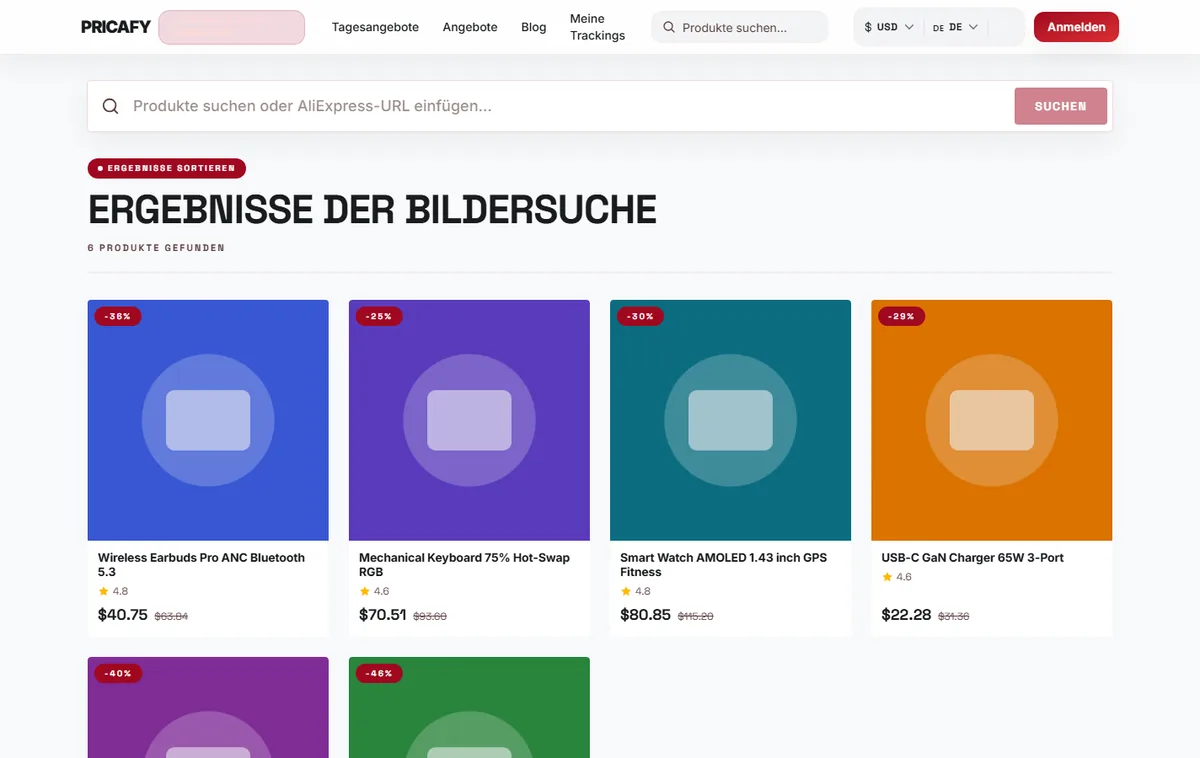
Task: Click the -25% discount badge
Action: coord(379,316)
